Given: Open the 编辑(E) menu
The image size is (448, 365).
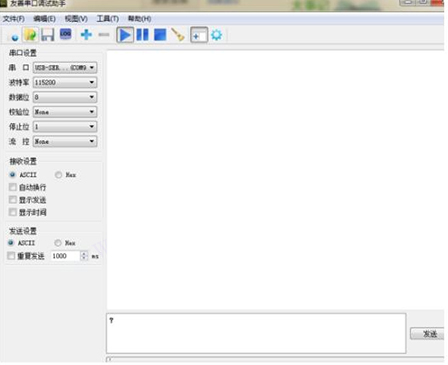Looking at the screenshot, I should tap(45, 19).
